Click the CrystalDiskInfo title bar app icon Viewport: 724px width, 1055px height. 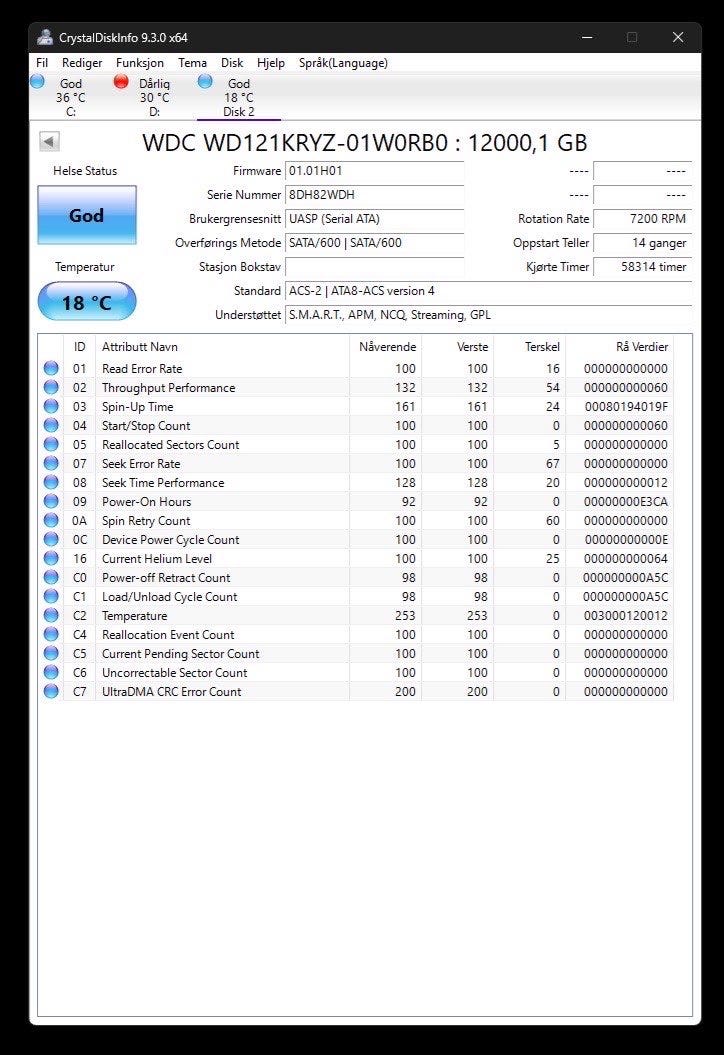tap(45, 38)
